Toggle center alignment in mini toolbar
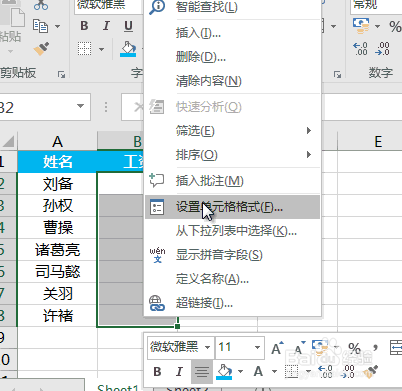This screenshot has width=402, height=391. tap(202, 372)
